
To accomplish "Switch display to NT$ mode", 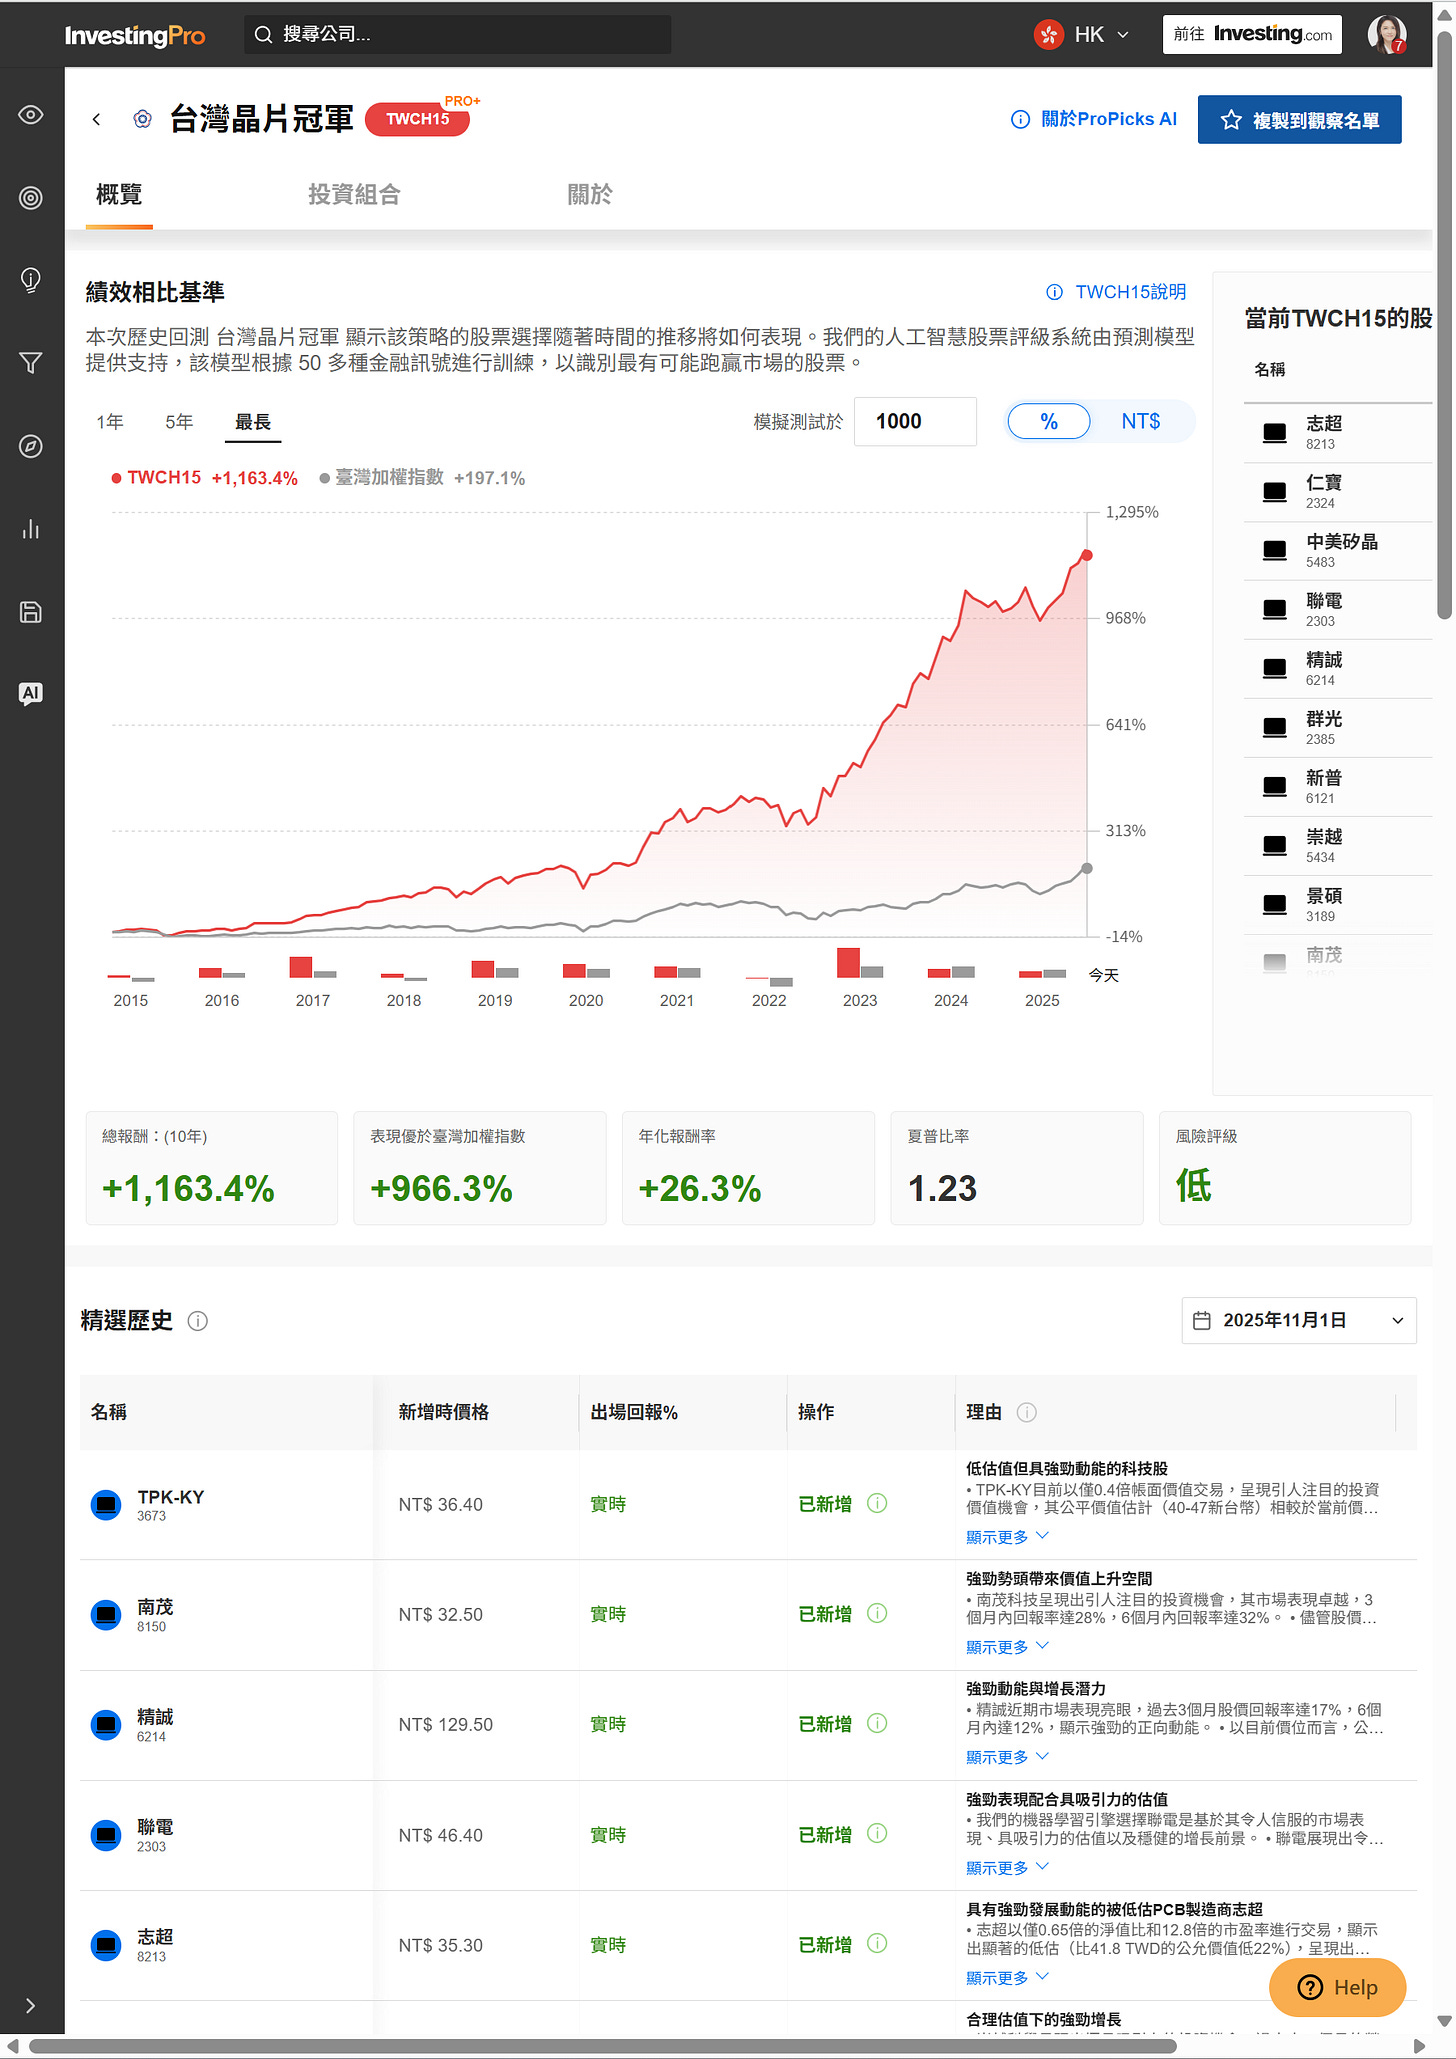I will click(1140, 421).
